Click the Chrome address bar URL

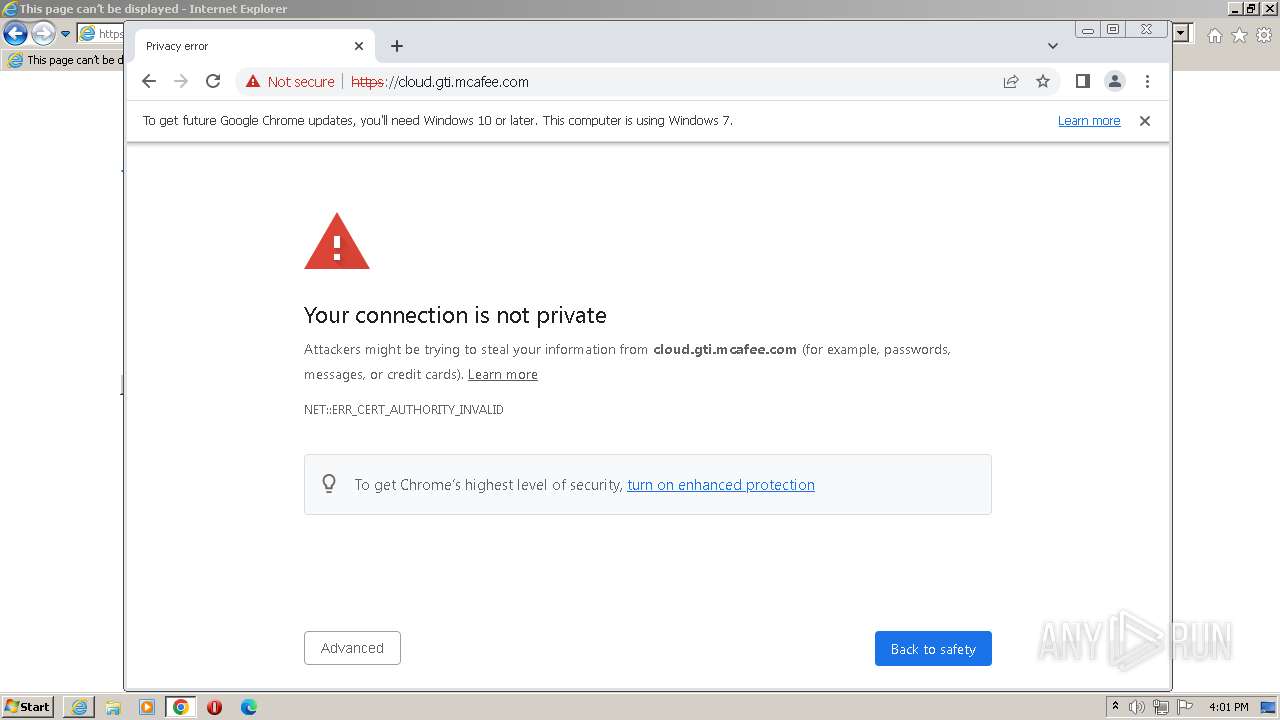tap(440, 82)
